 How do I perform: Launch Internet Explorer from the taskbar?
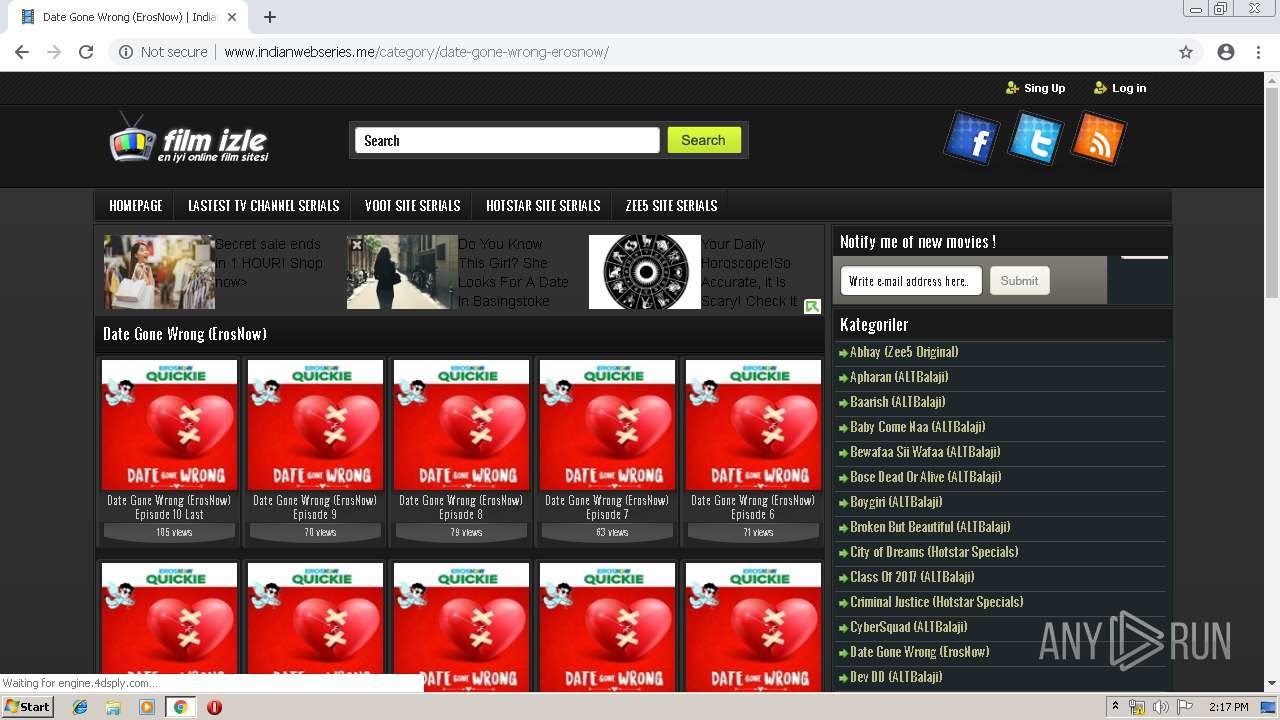tap(80, 707)
